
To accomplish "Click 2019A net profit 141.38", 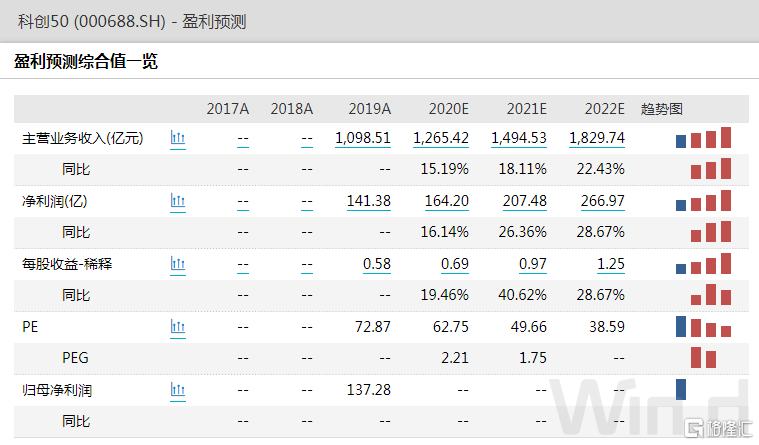I will [368, 201].
